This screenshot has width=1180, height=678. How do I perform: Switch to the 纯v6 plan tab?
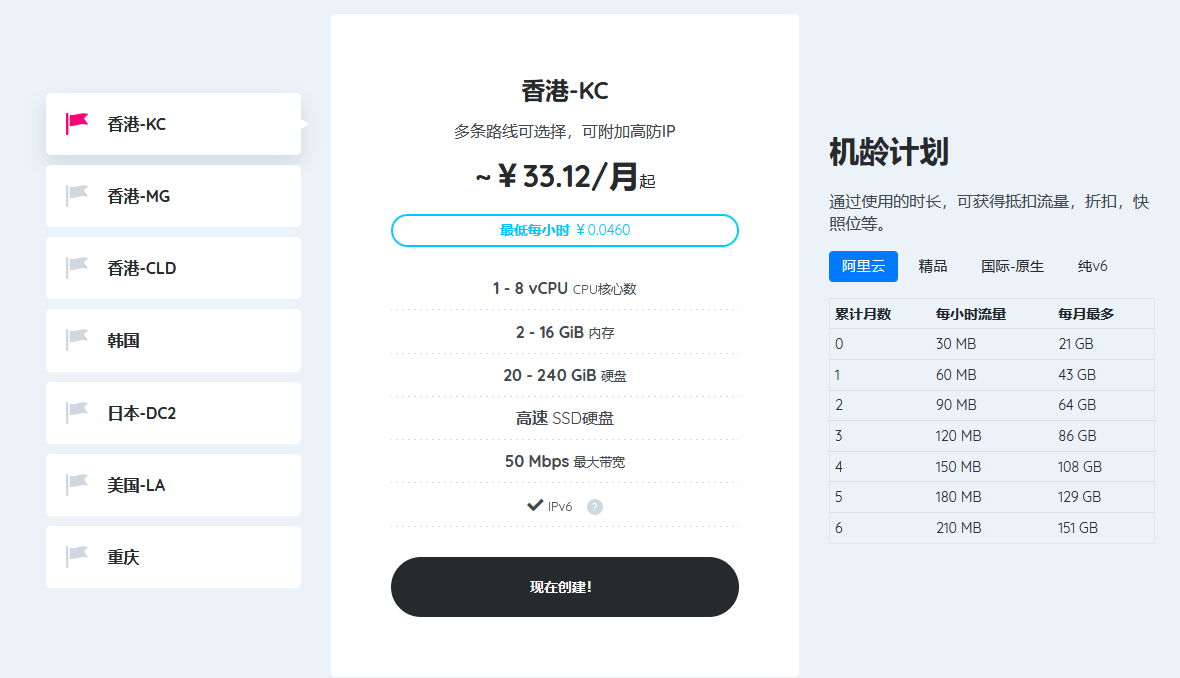tap(1092, 266)
